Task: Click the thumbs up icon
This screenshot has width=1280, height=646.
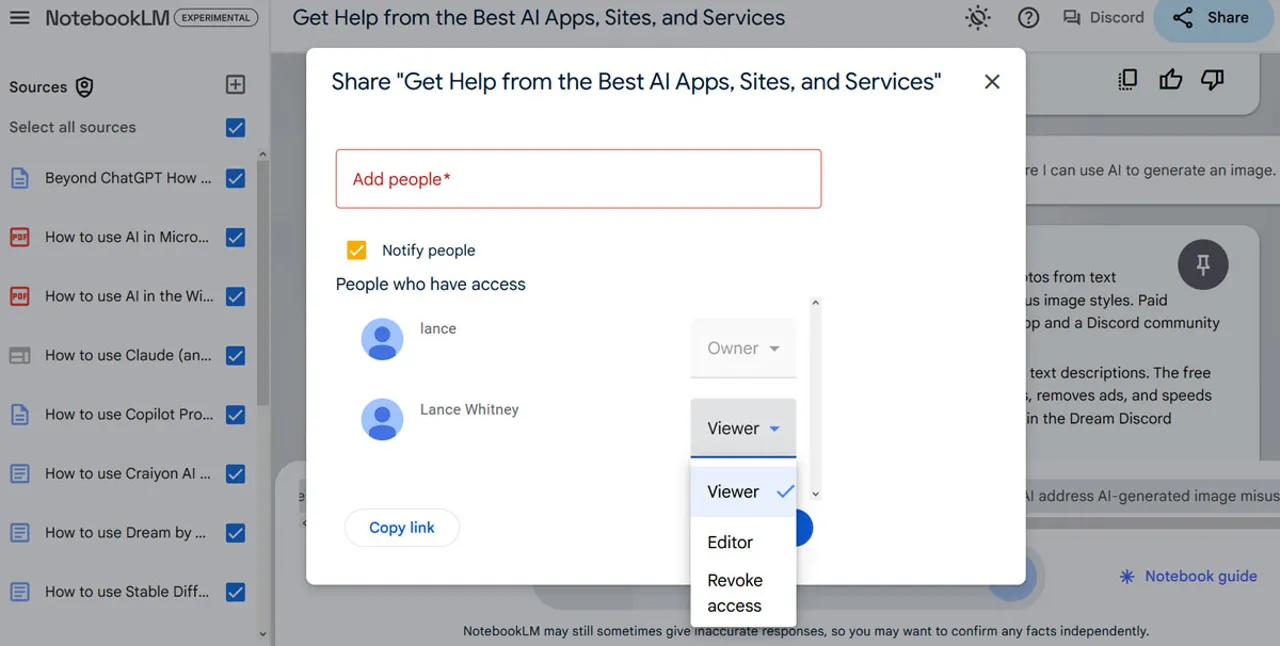Action: [1170, 80]
